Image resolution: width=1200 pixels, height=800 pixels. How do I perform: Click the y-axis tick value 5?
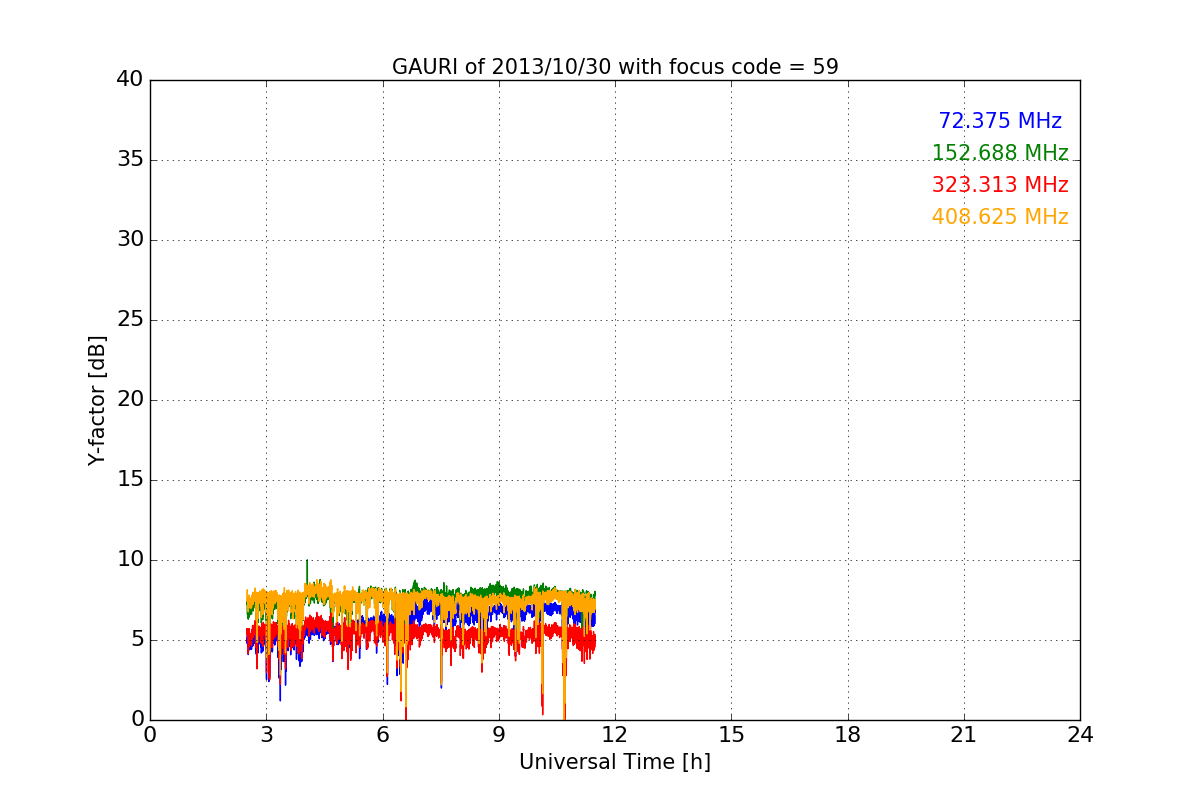(137, 640)
